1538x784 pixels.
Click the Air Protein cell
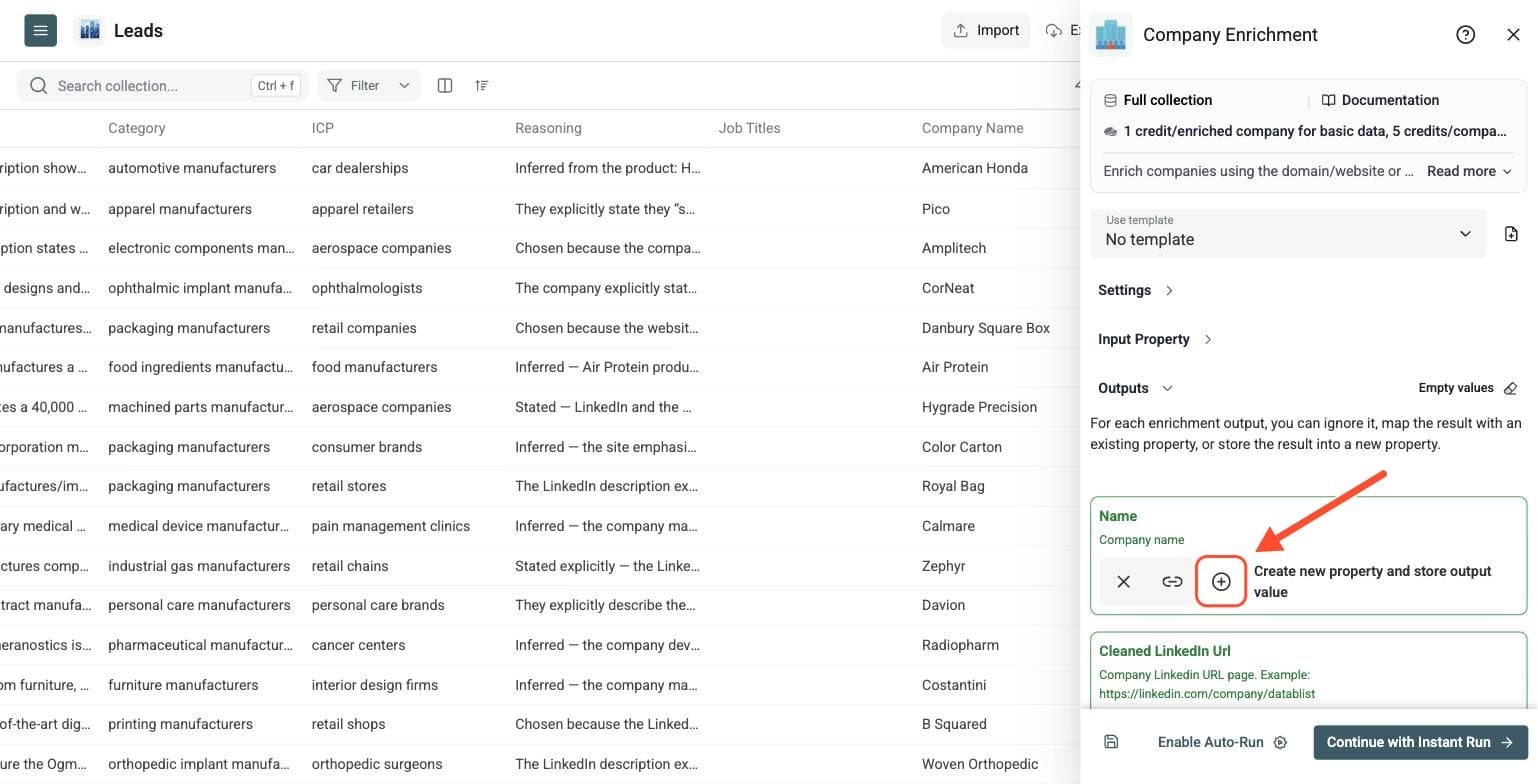(955, 367)
